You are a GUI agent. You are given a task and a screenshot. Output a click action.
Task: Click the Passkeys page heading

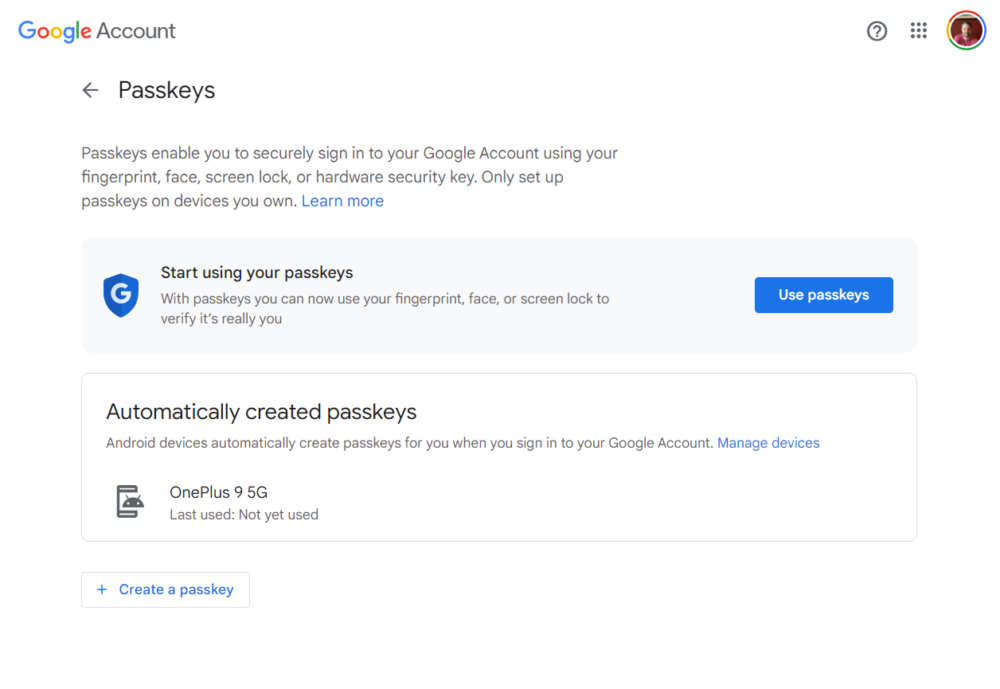point(166,90)
